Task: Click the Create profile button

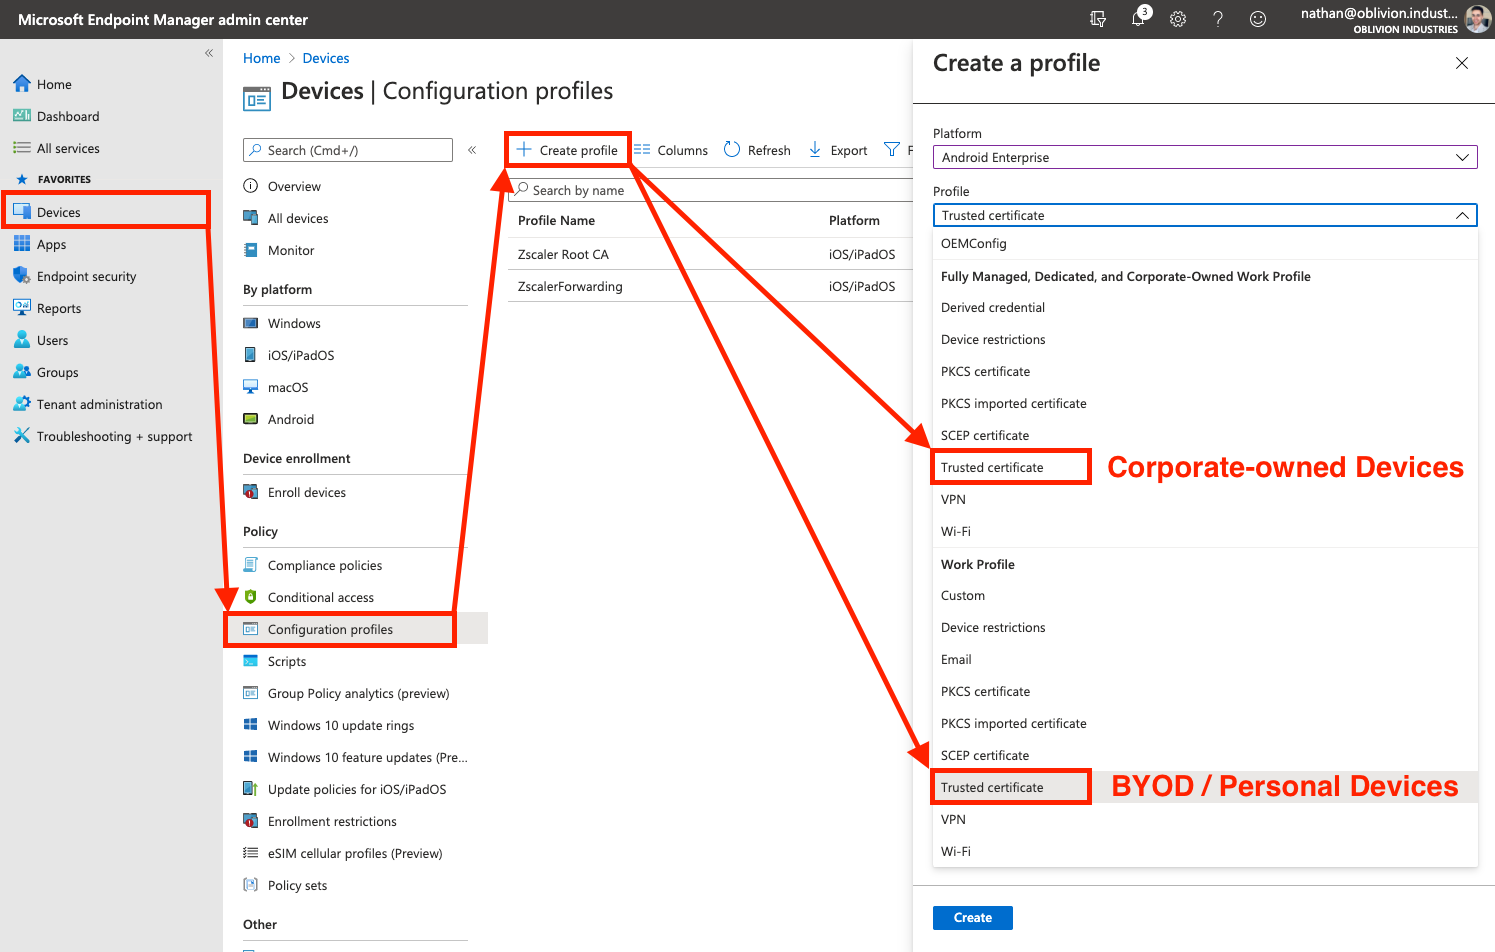Action: pos(567,150)
